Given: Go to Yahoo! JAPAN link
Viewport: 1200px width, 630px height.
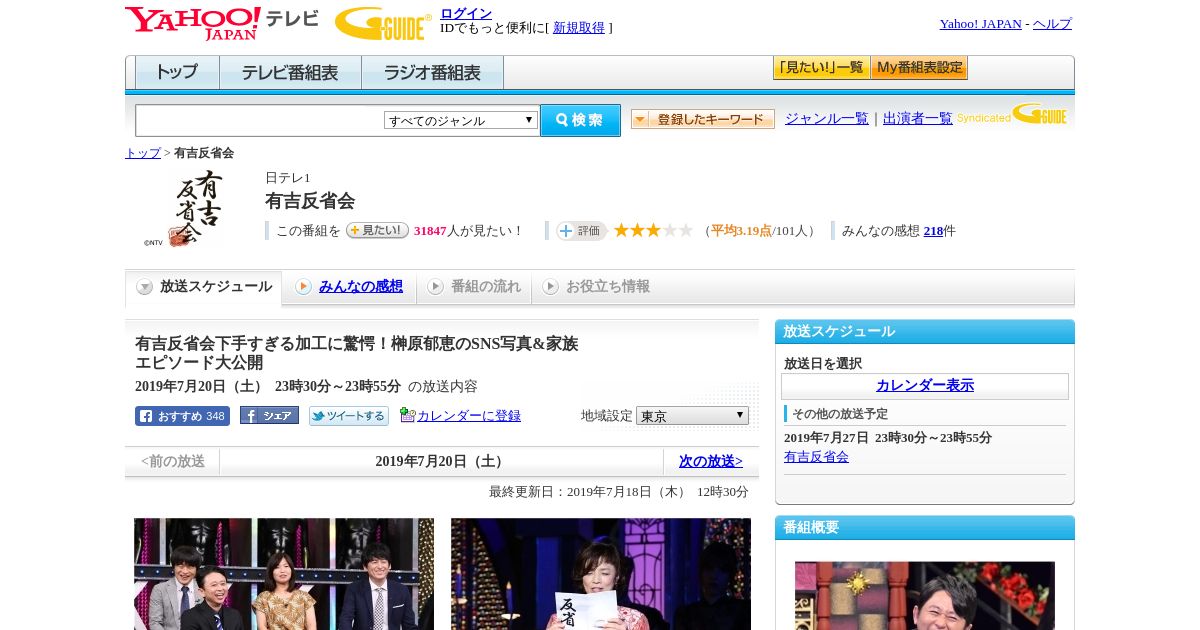Looking at the screenshot, I should pyautogui.click(x=980, y=24).
